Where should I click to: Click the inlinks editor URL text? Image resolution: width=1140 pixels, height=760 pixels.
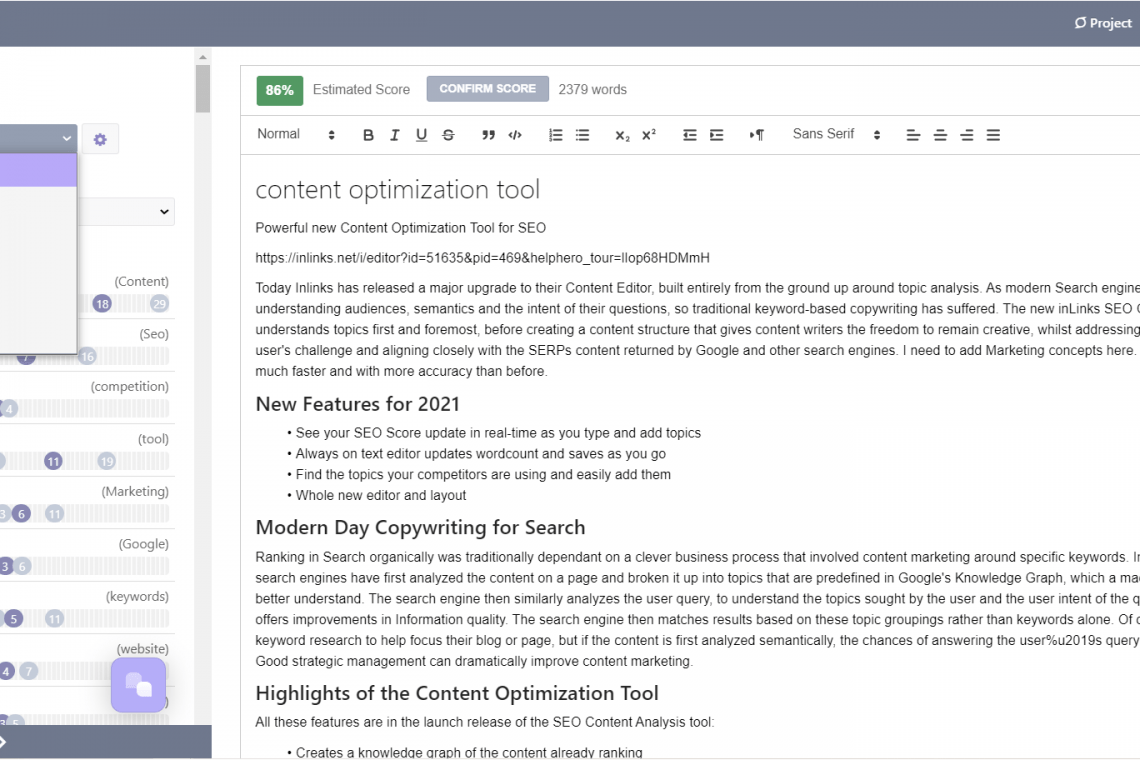tap(482, 258)
